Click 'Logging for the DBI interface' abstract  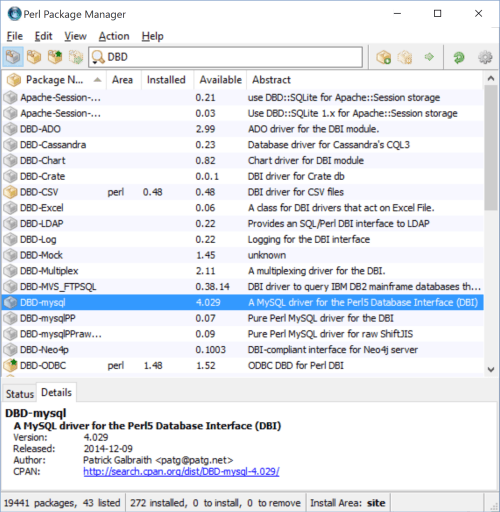[309, 239]
